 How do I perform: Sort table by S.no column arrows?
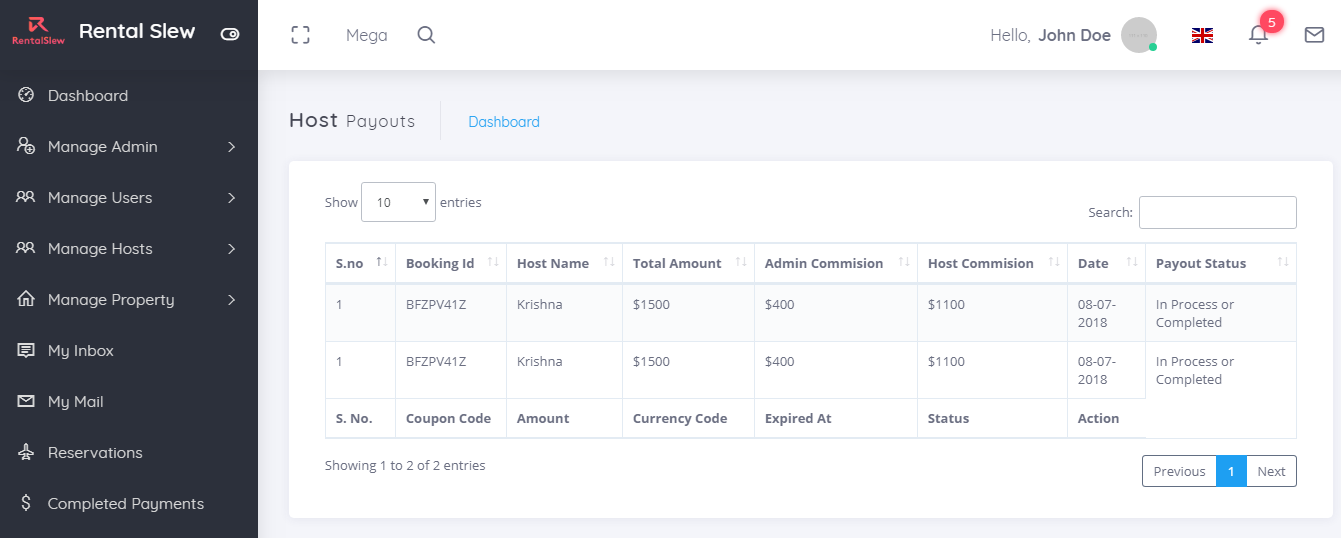pos(381,263)
